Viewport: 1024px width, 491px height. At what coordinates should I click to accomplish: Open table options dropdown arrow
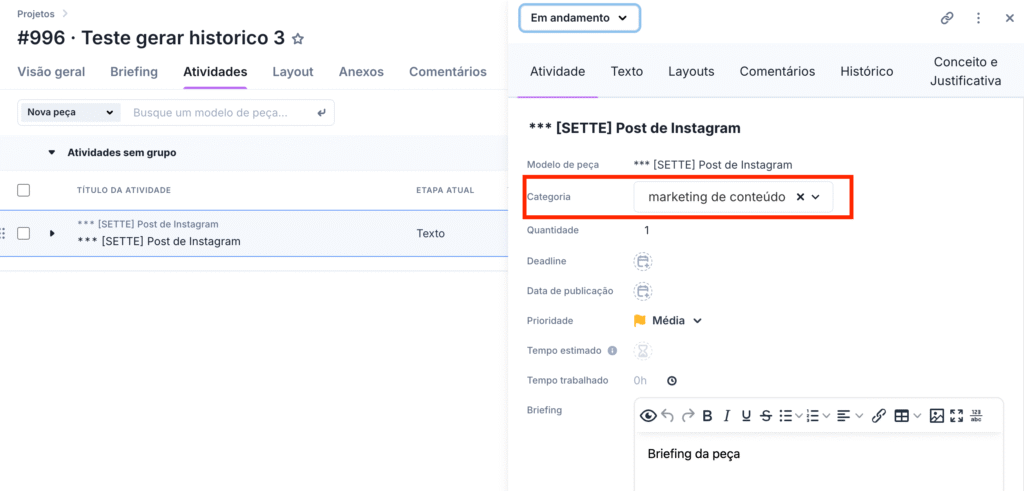click(x=917, y=416)
